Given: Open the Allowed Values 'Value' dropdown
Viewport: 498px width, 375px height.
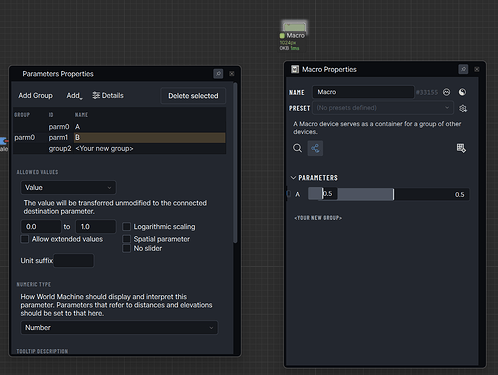Looking at the screenshot, I should 68,187.
